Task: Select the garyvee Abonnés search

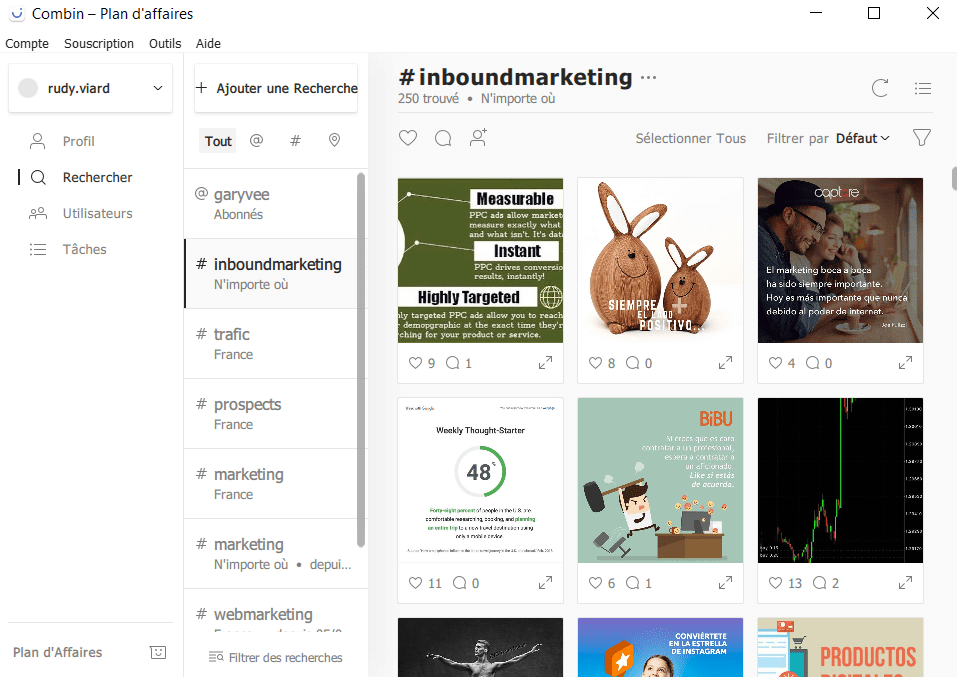Action: pyautogui.click(x=270, y=204)
